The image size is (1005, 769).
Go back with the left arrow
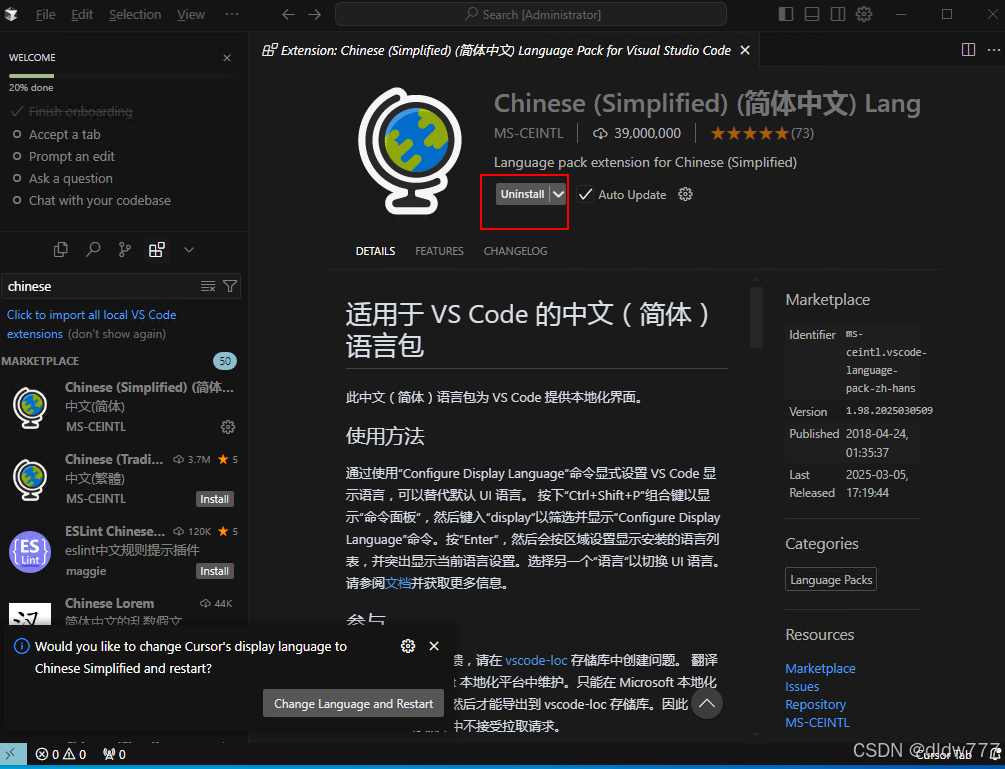click(x=288, y=14)
